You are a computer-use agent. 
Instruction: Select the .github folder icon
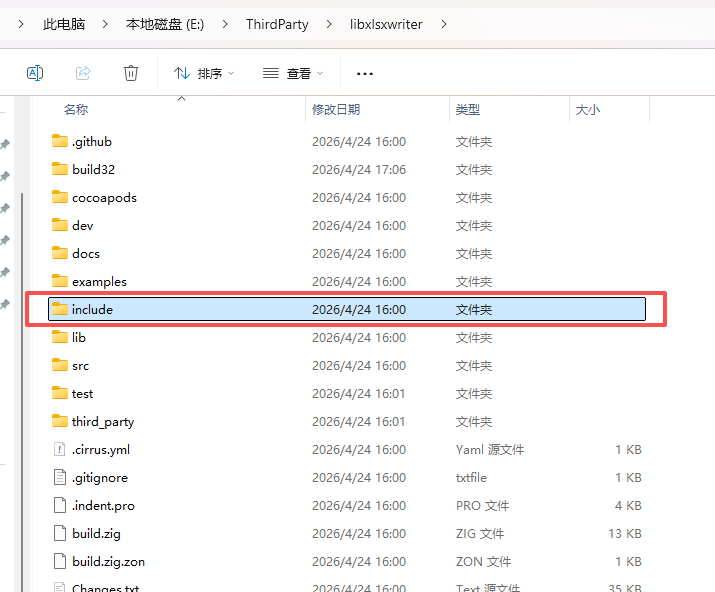(x=60, y=141)
